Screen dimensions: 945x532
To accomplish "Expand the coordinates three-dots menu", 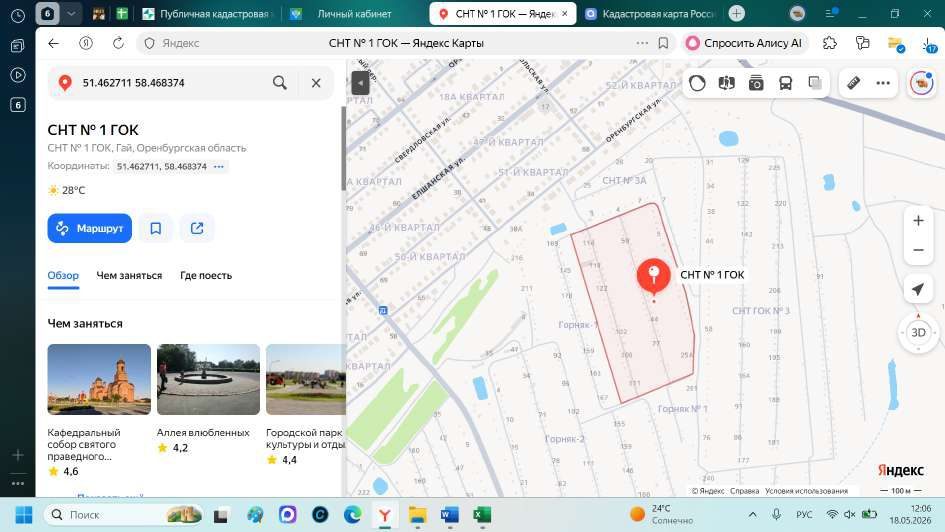I will click(x=219, y=166).
